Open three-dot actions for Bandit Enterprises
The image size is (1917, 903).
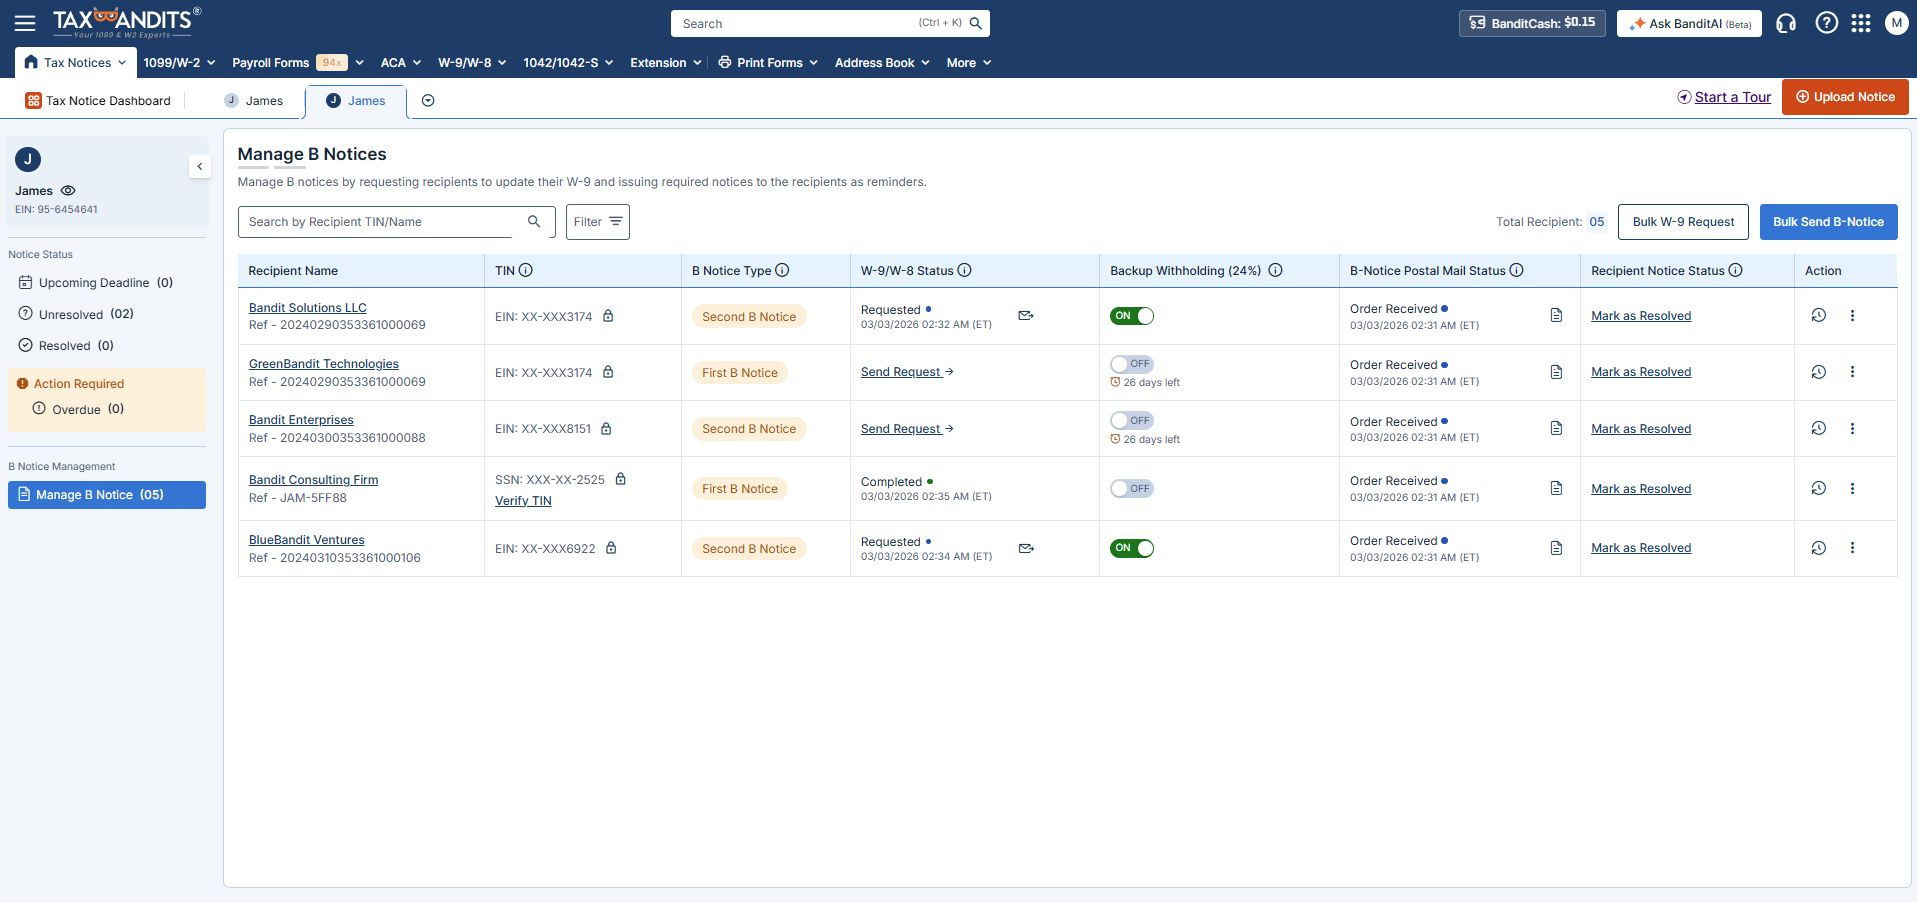point(1852,429)
